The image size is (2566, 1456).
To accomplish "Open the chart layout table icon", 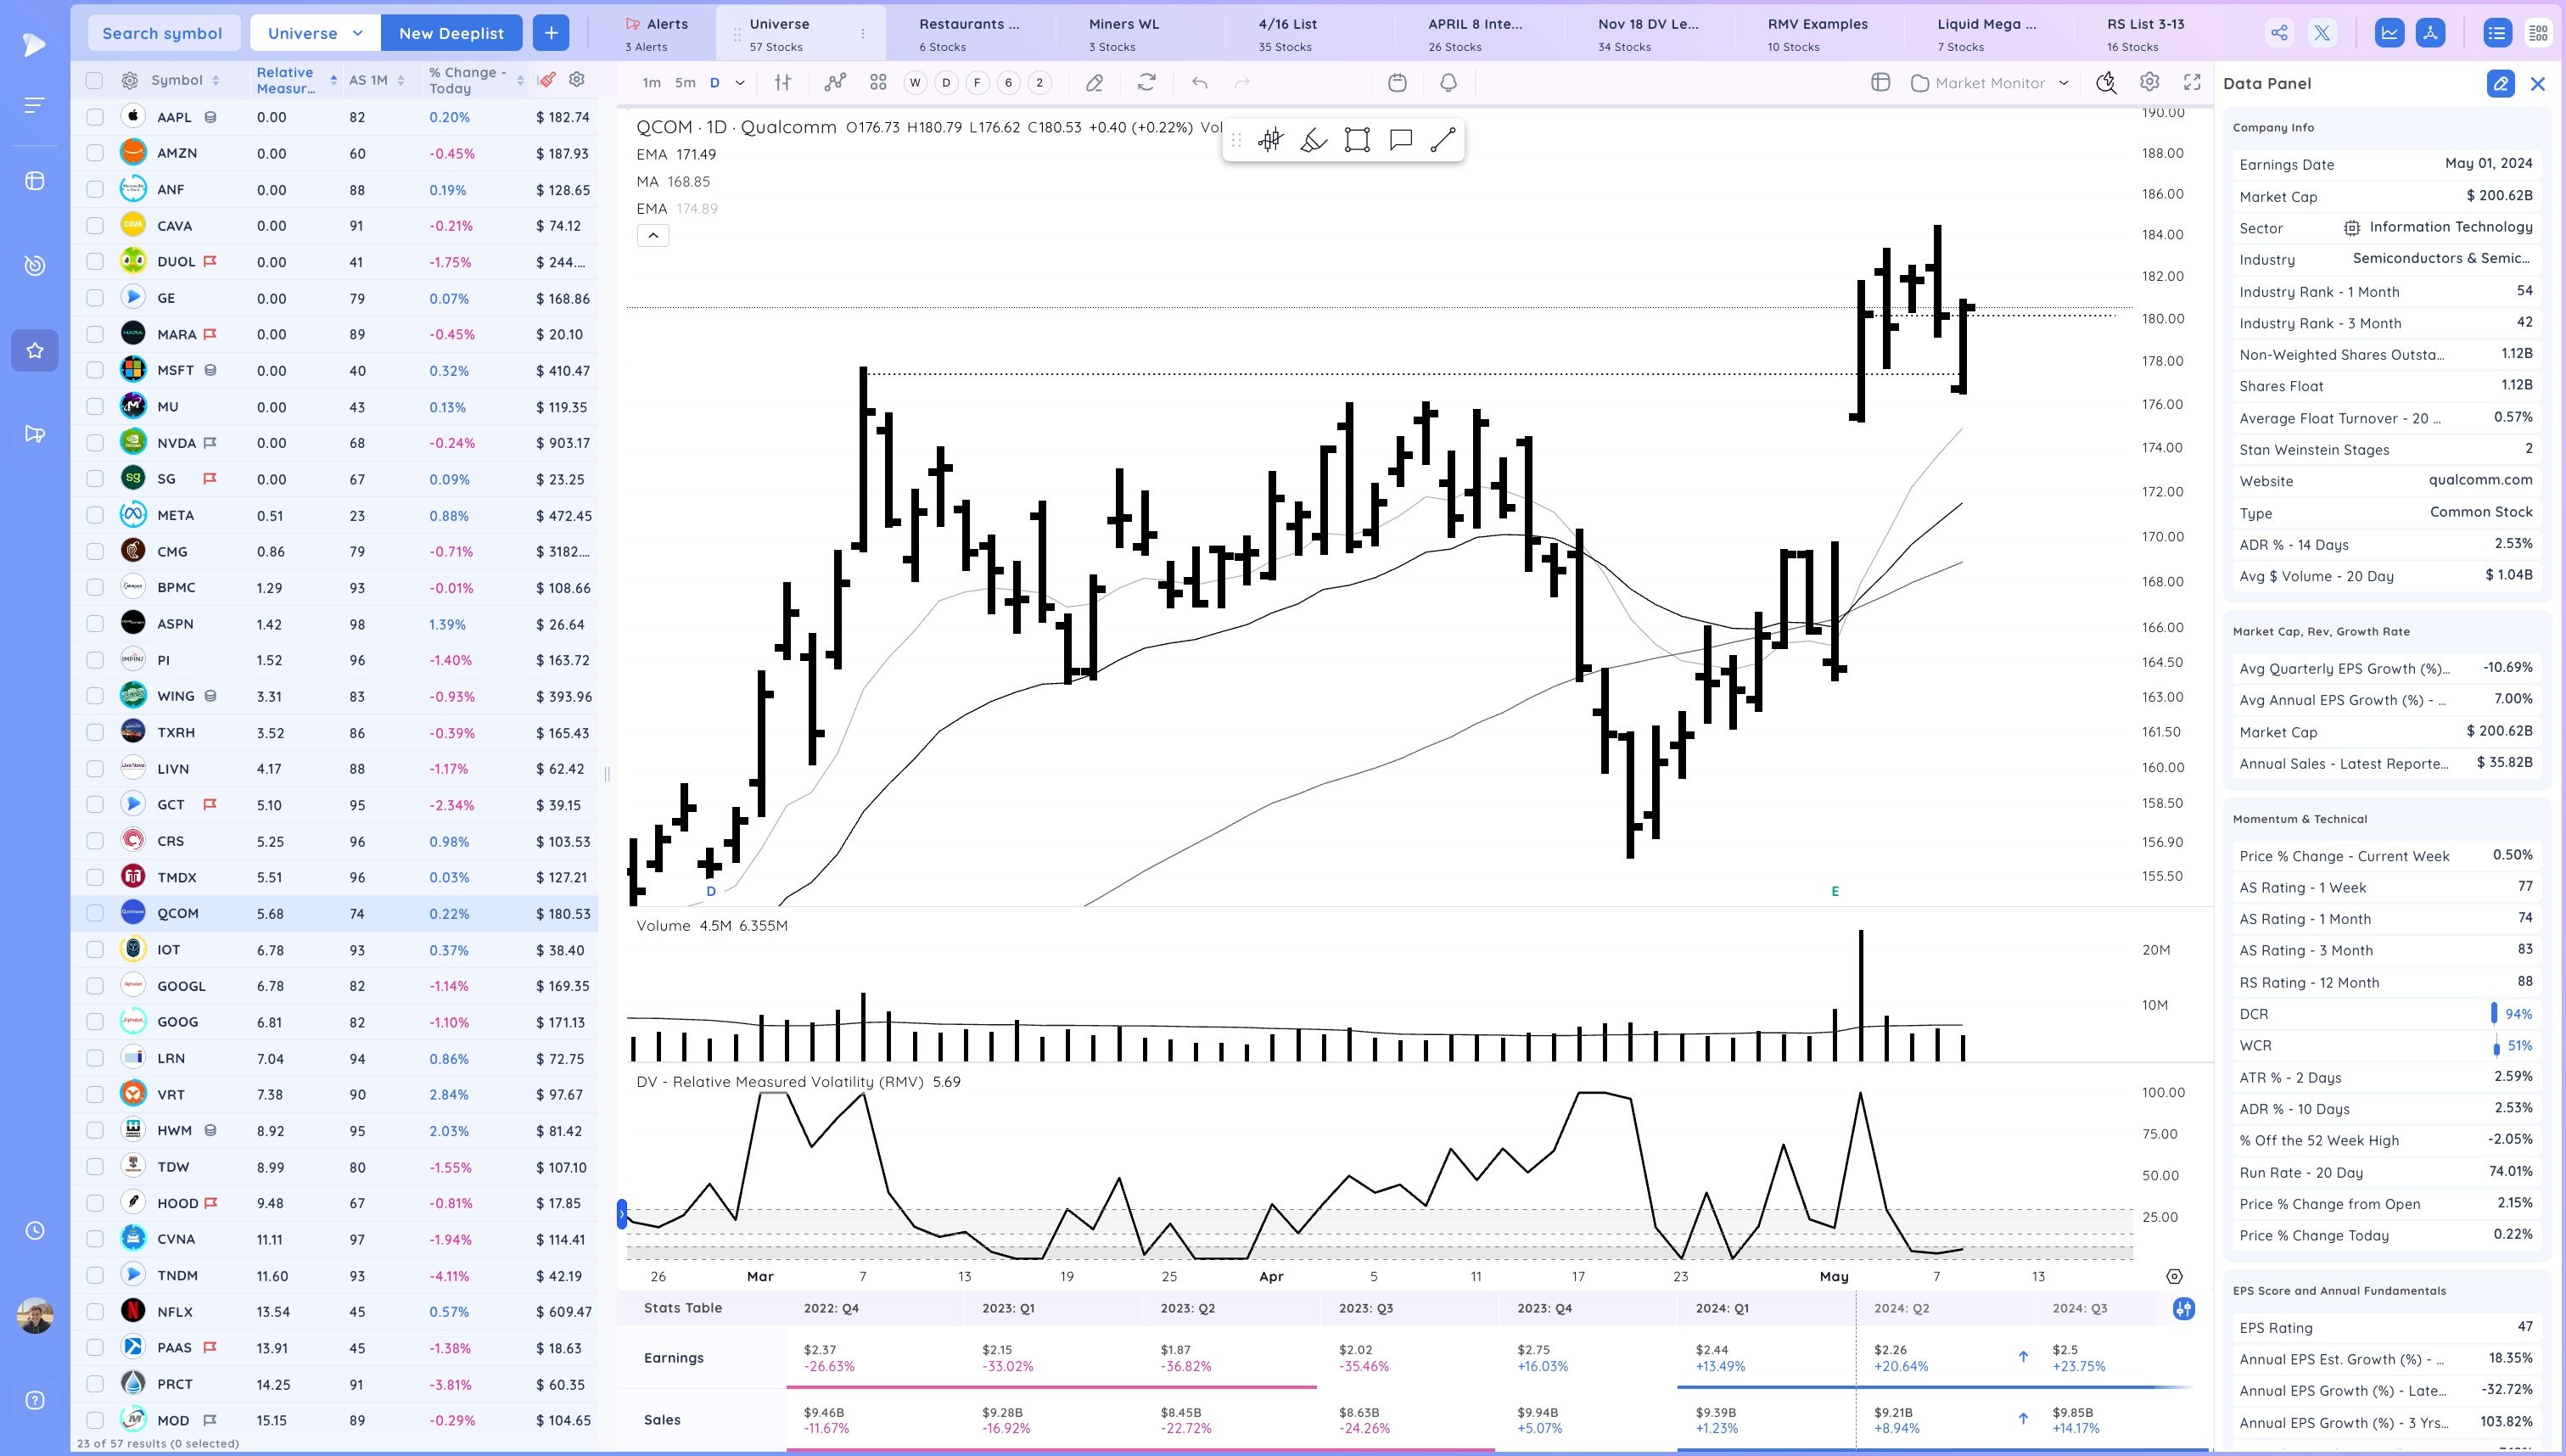I will (1880, 83).
